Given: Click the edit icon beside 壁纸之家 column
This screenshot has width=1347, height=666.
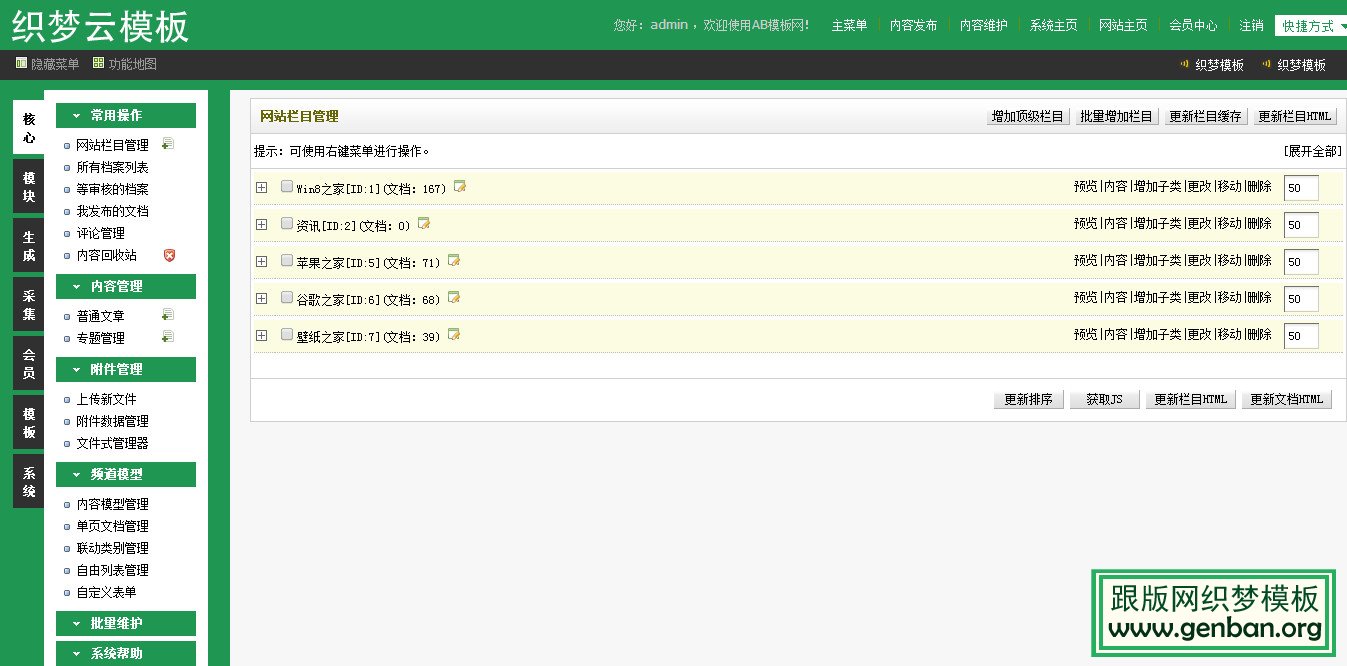Looking at the screenshot, I should [x=453, y=335].
